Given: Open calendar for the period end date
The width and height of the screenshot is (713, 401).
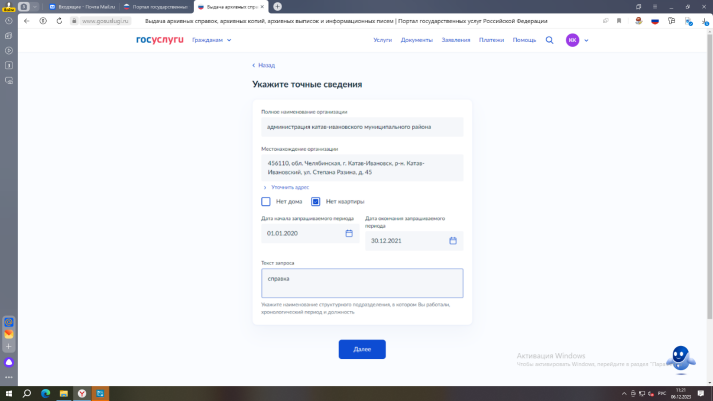Looking at the screenshot, I should pyautogui.click(x=453, y=241).
